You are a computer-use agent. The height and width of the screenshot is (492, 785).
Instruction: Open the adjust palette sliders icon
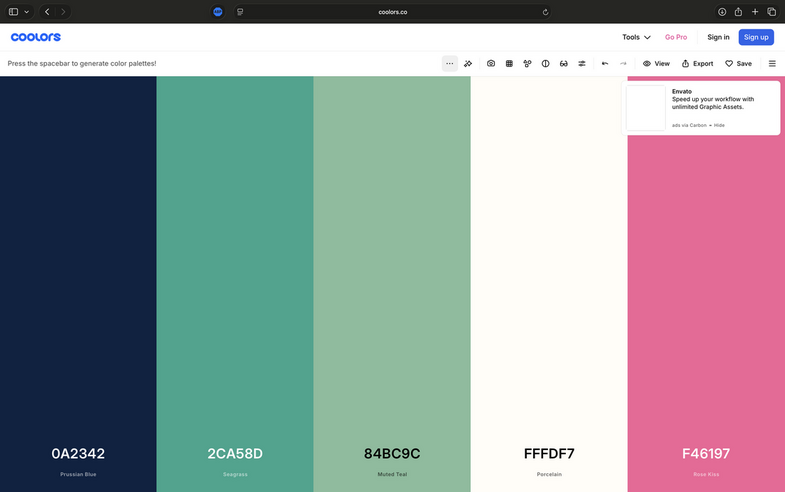click(x=582, y=63)
